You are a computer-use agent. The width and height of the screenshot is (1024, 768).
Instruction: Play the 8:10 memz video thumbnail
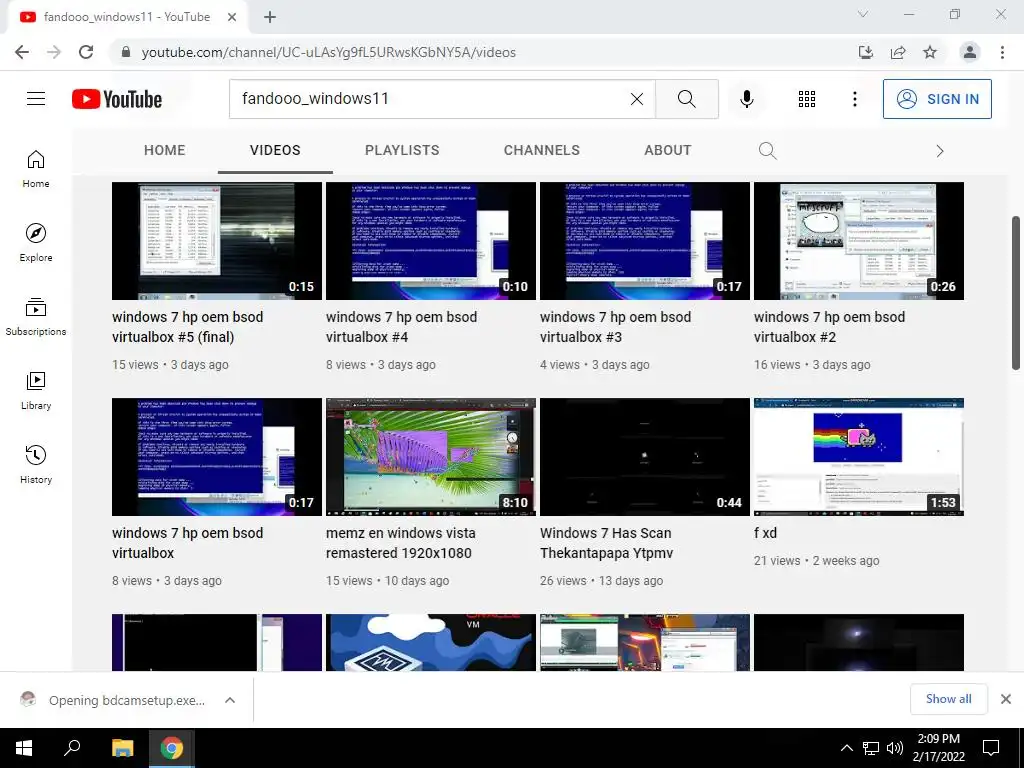coord(431,456)
